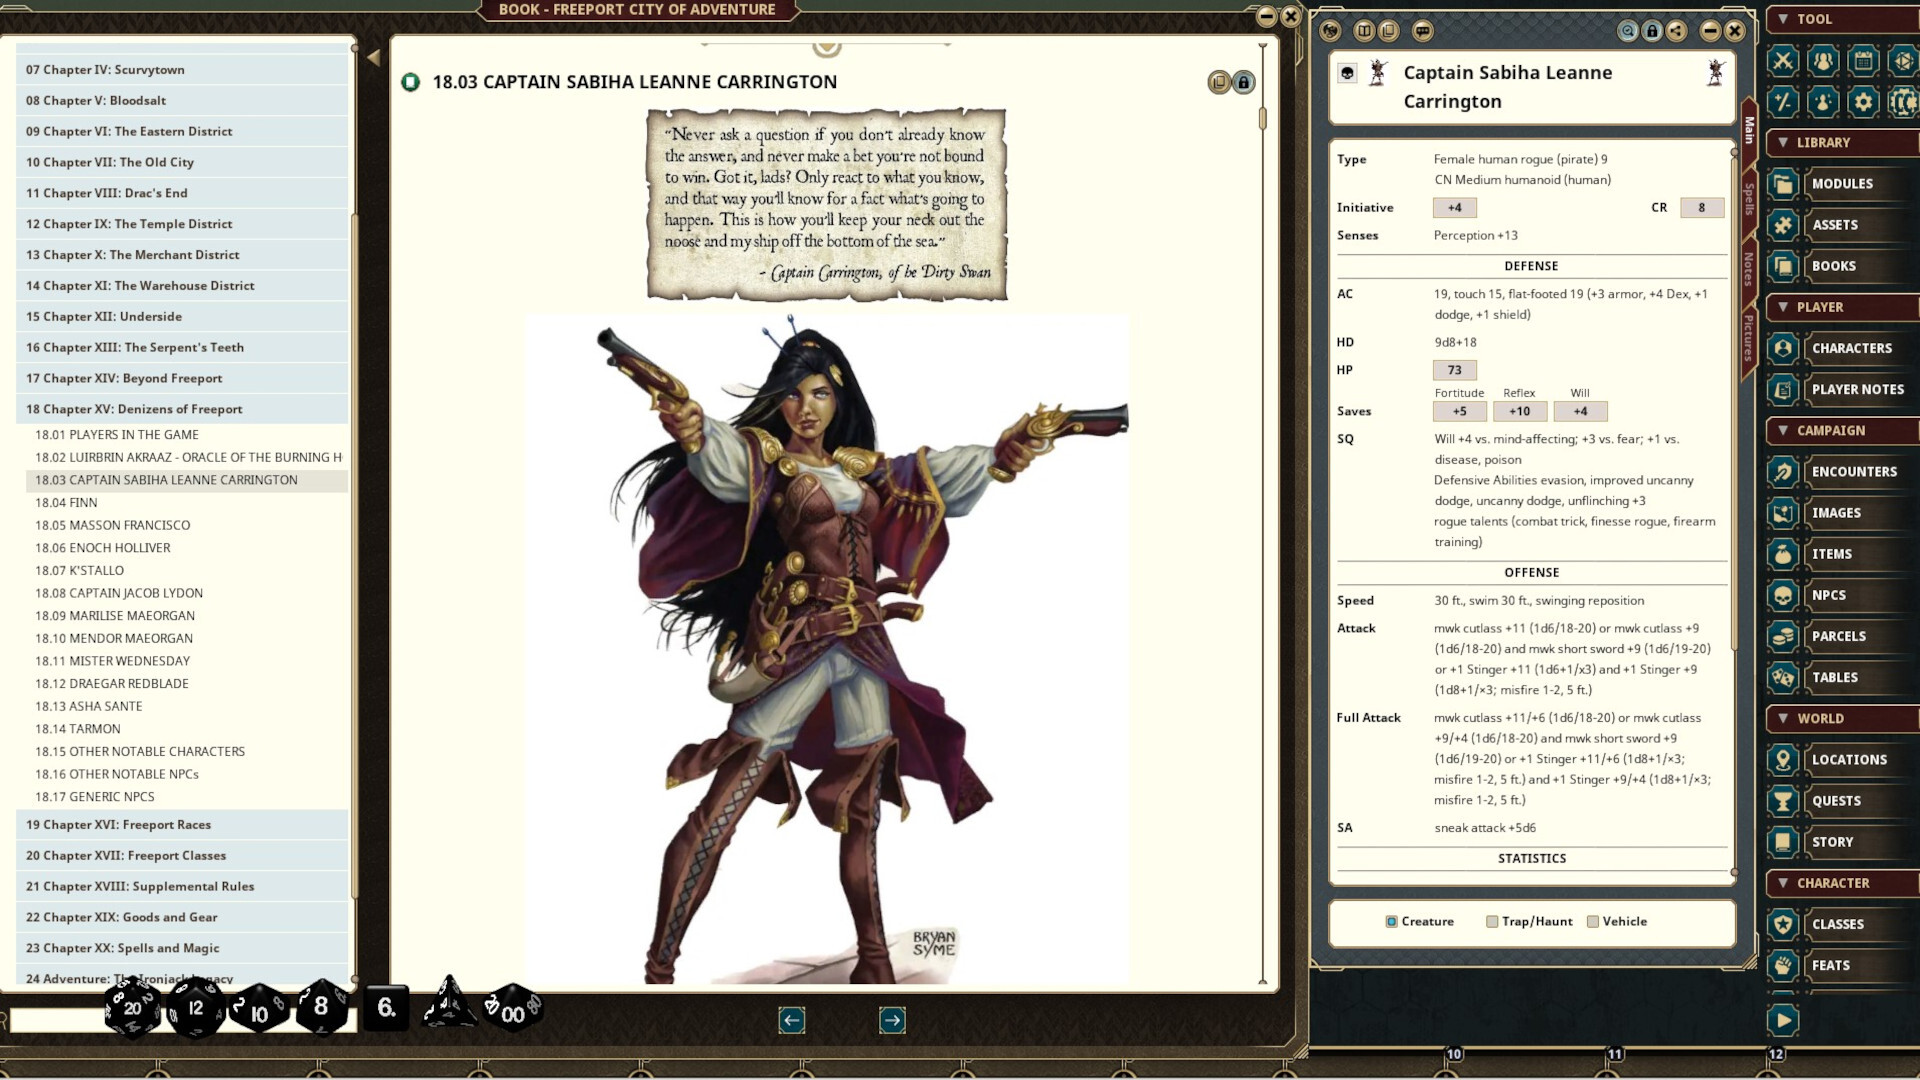Open the Modifiers +/- tool

1785,101
